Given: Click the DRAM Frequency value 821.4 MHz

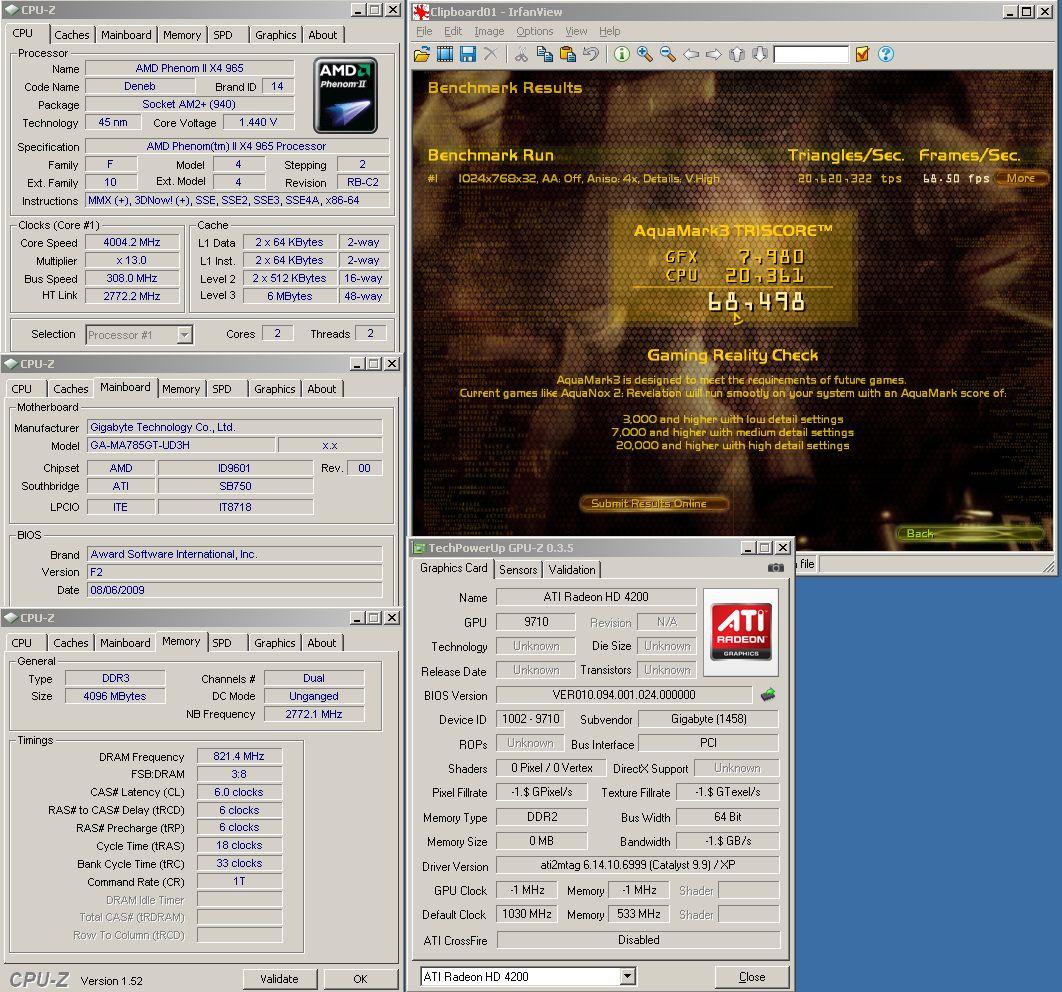Looking at the screenshot, I should (x=239, y=756).
